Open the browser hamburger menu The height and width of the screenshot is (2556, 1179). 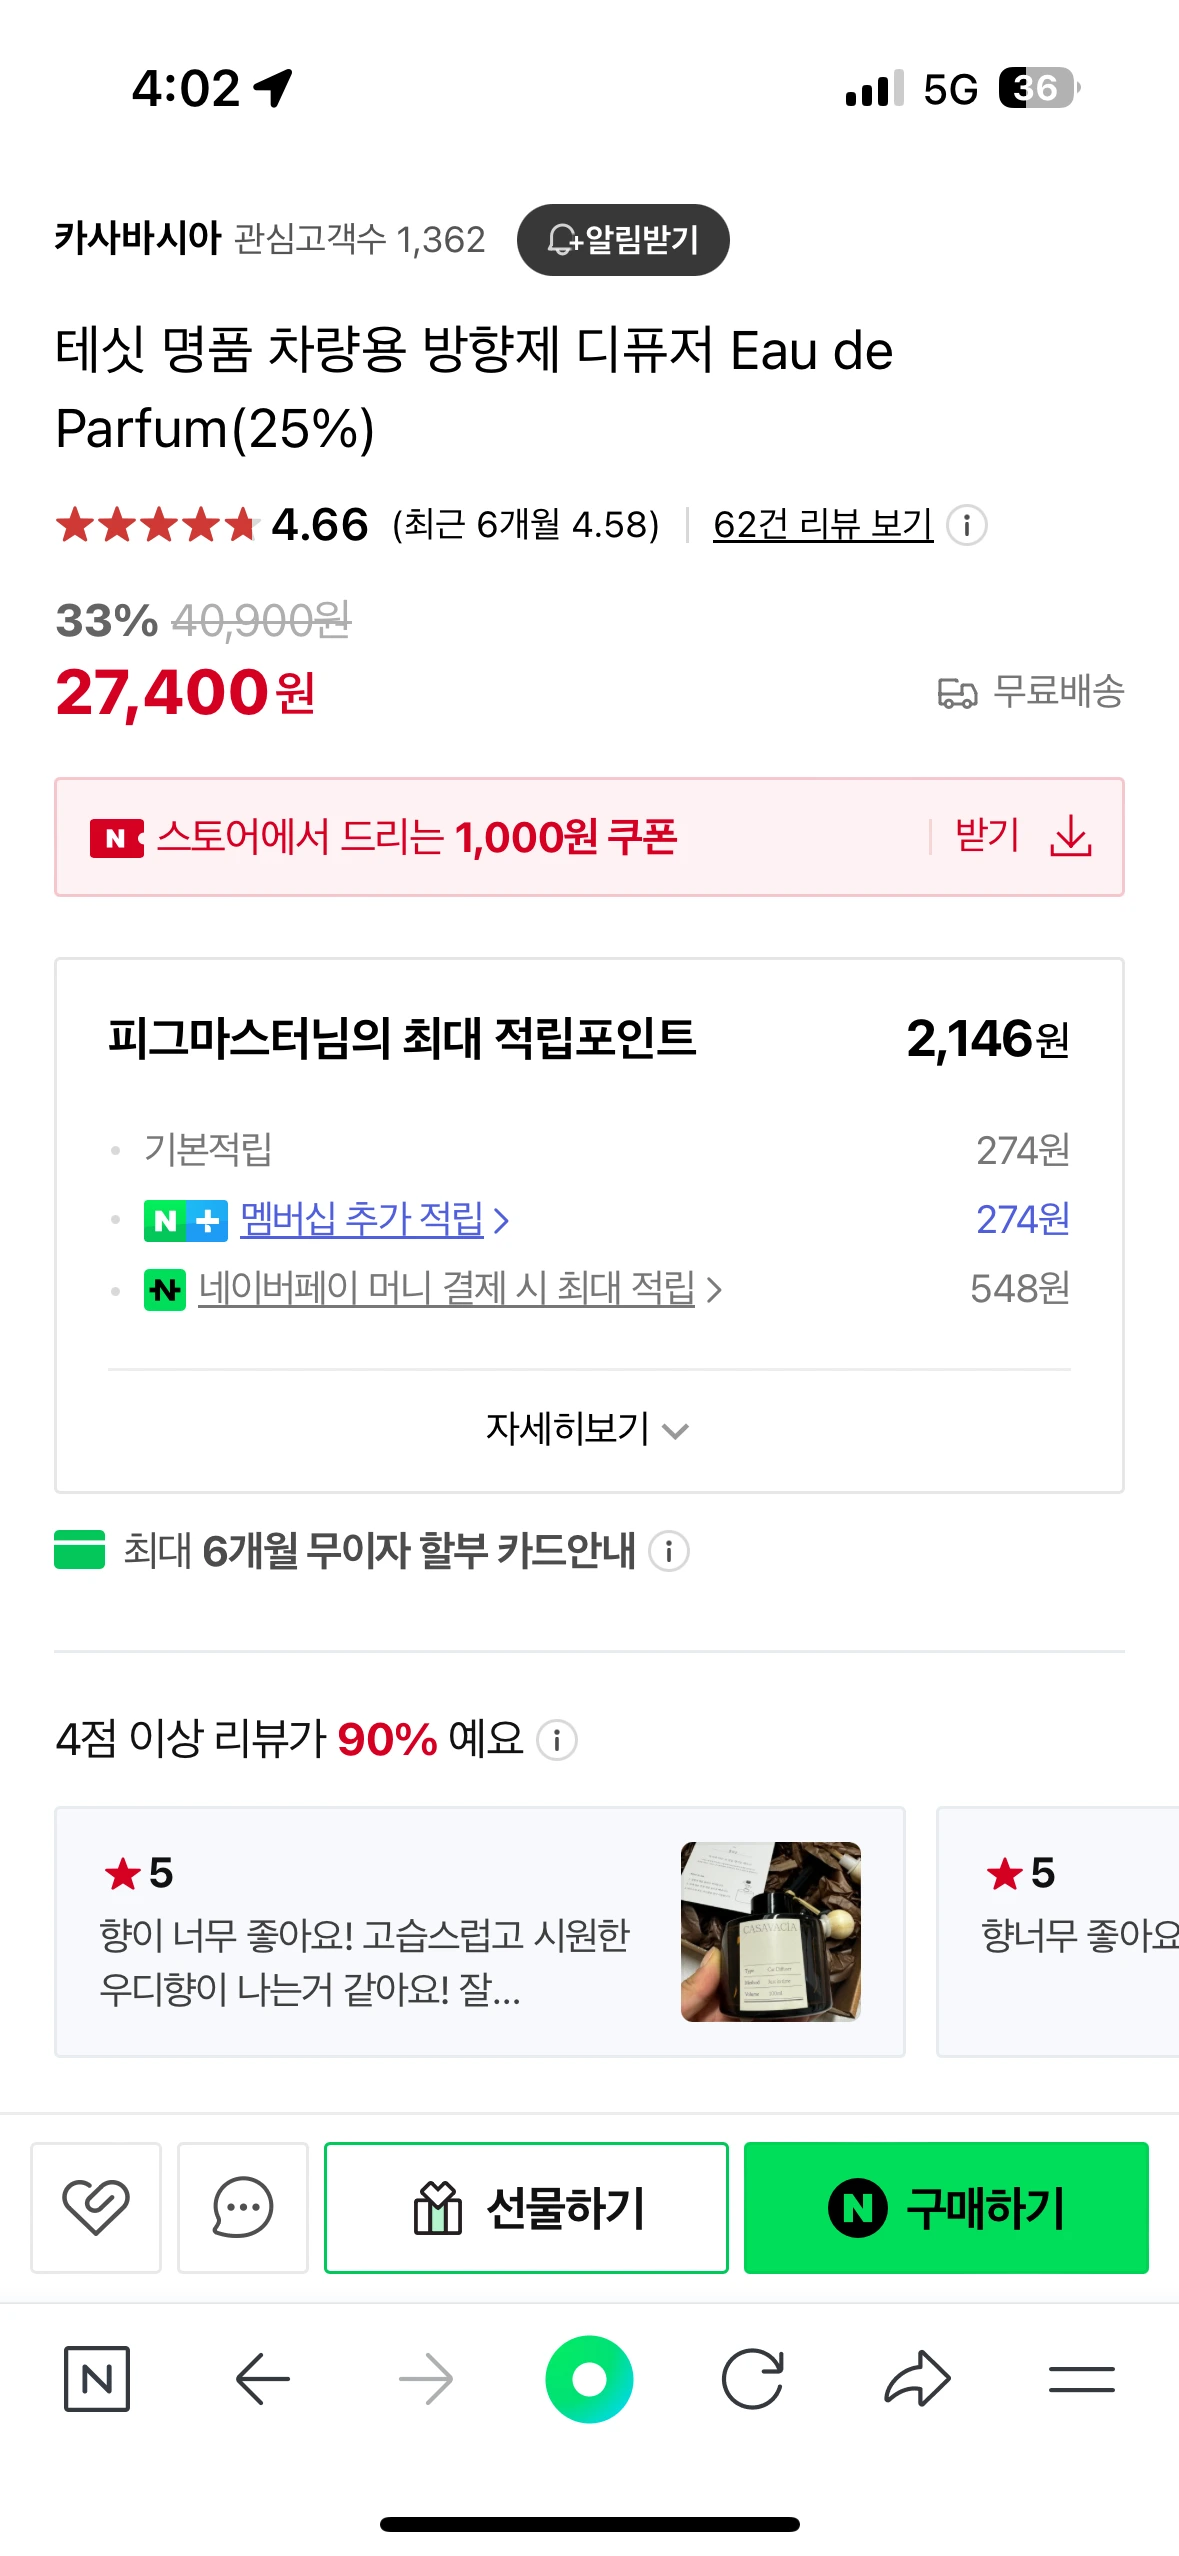coord(1081,2379)
